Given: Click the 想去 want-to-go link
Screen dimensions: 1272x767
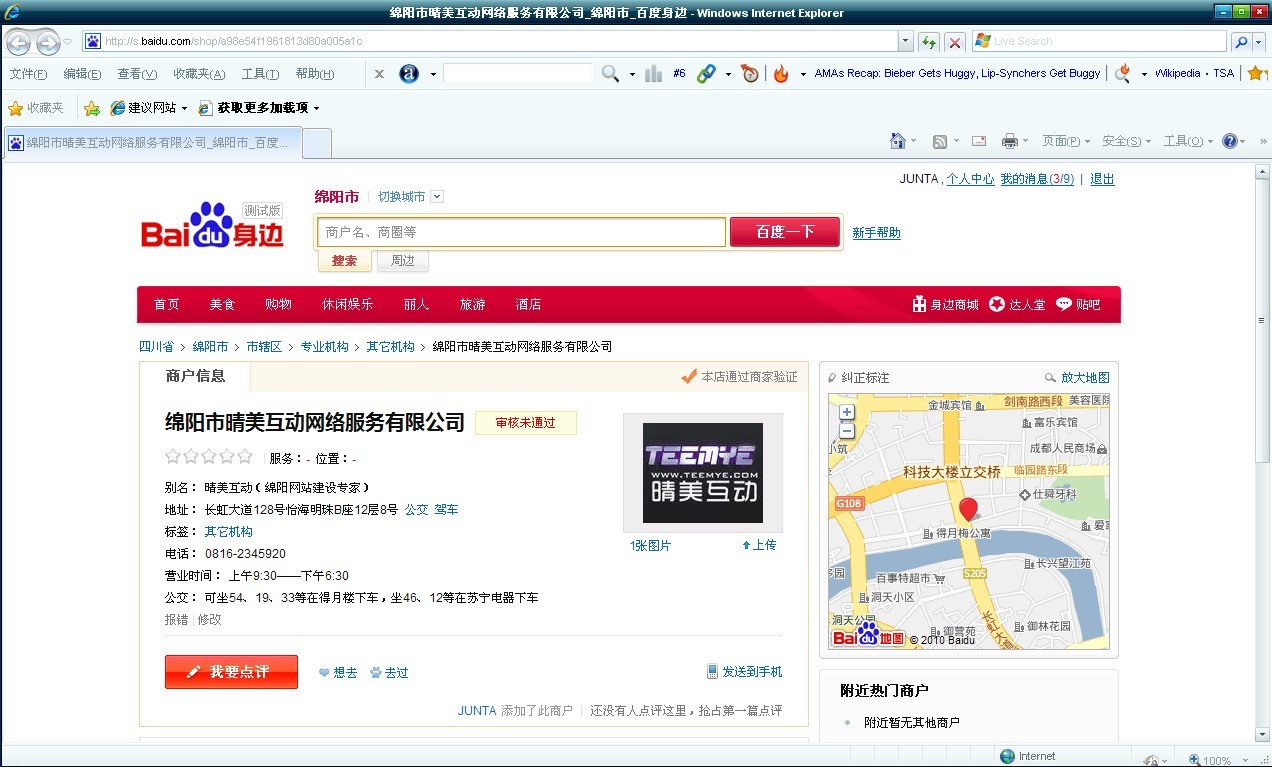Looking at the screenshot, I should [338, 673].
